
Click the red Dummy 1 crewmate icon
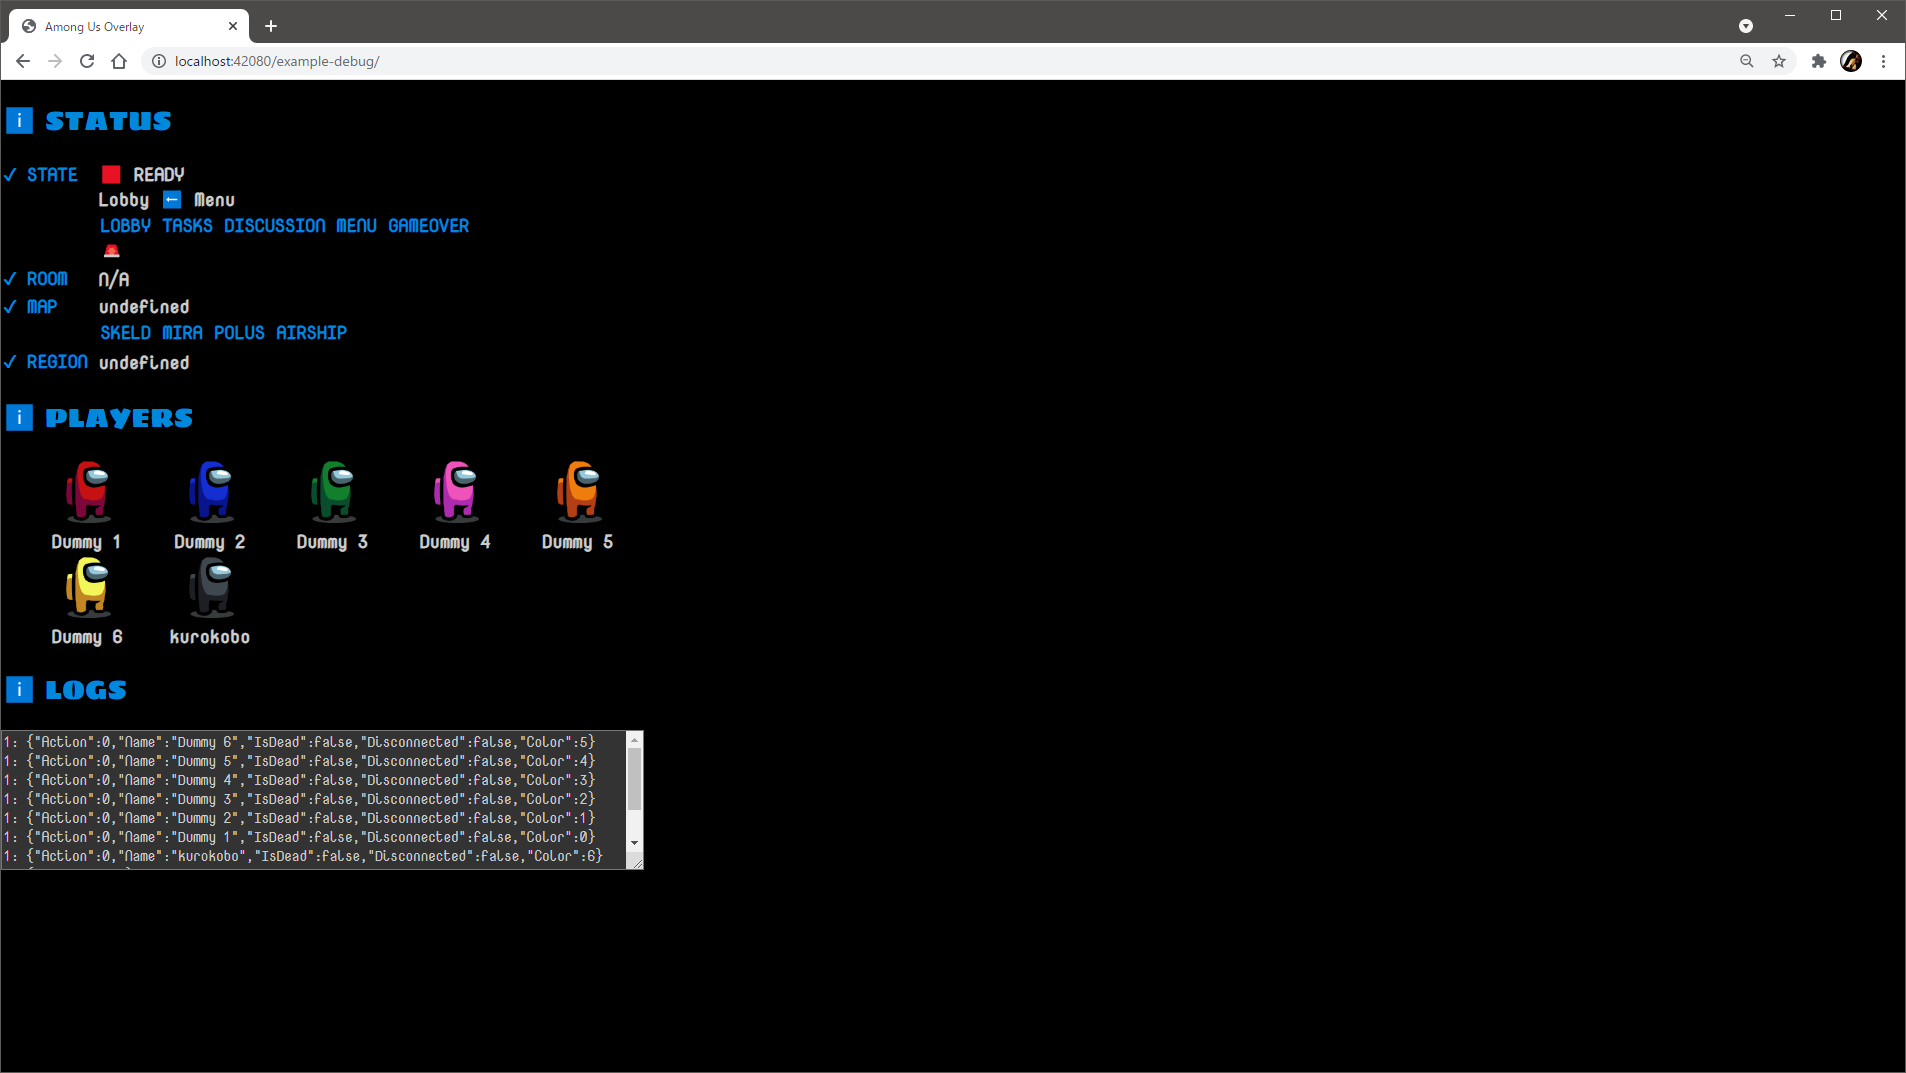click(88, 491)
